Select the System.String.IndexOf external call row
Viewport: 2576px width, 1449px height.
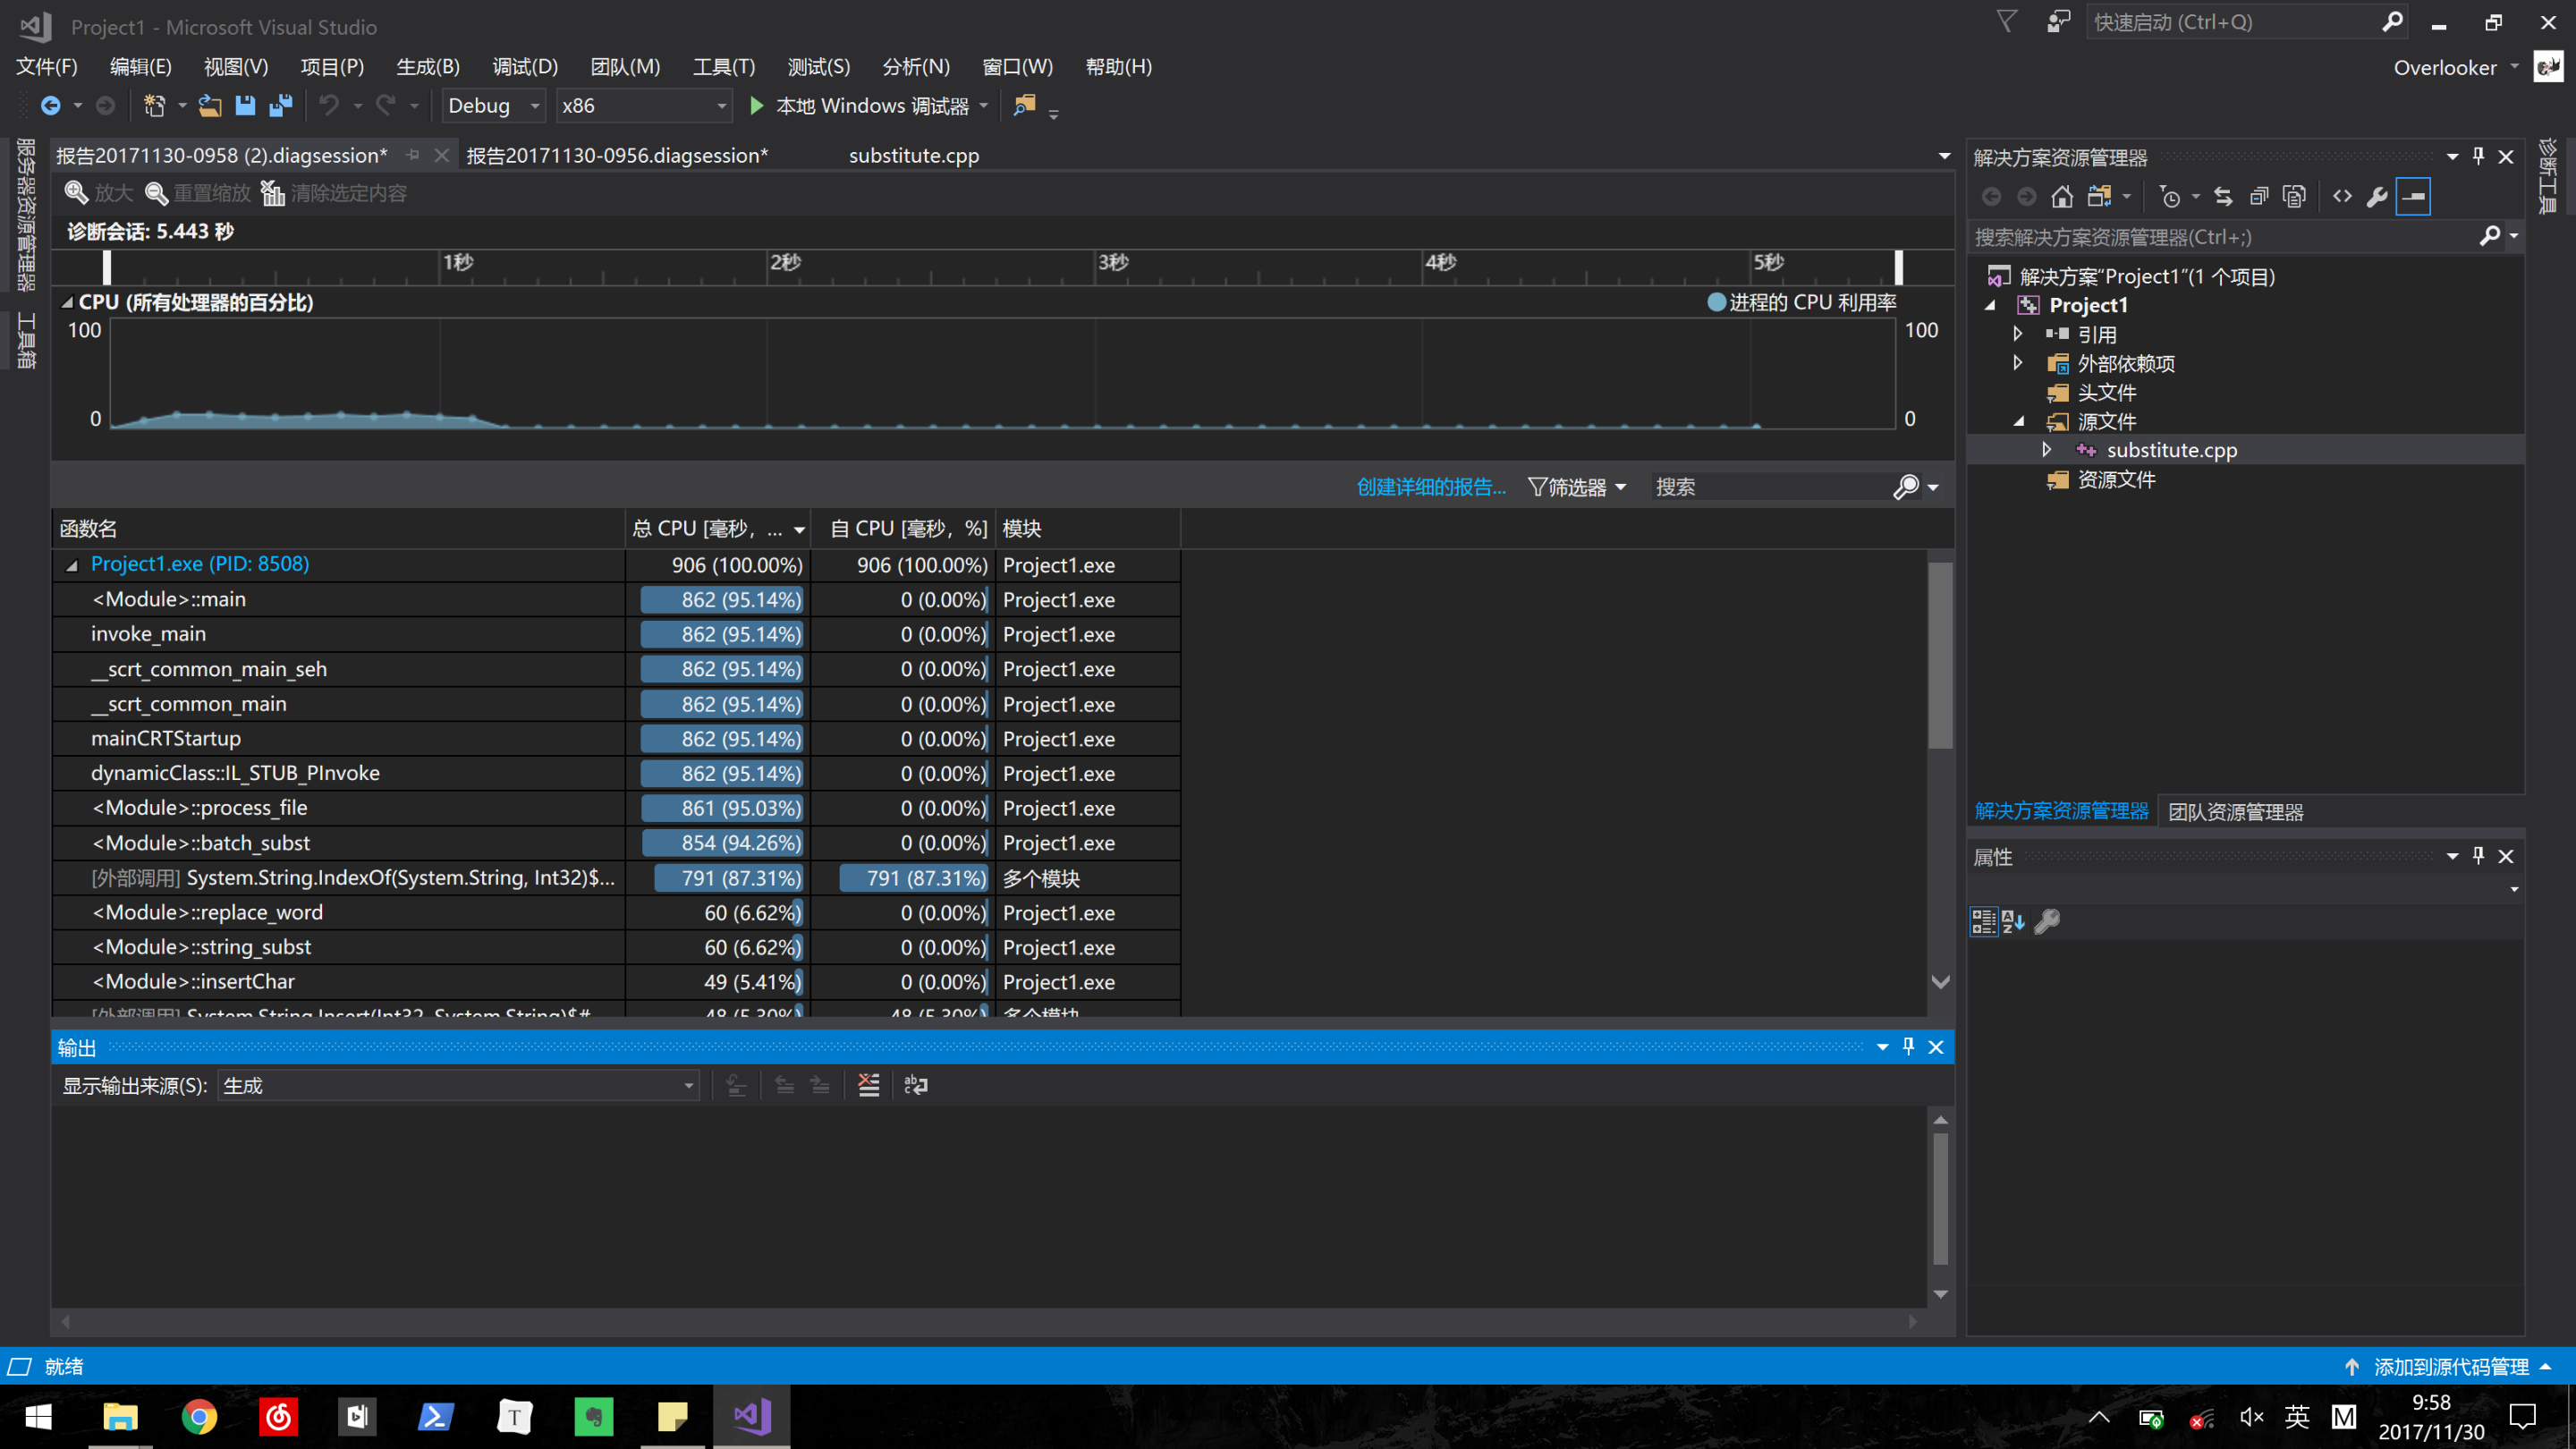[x=616, y=878]
